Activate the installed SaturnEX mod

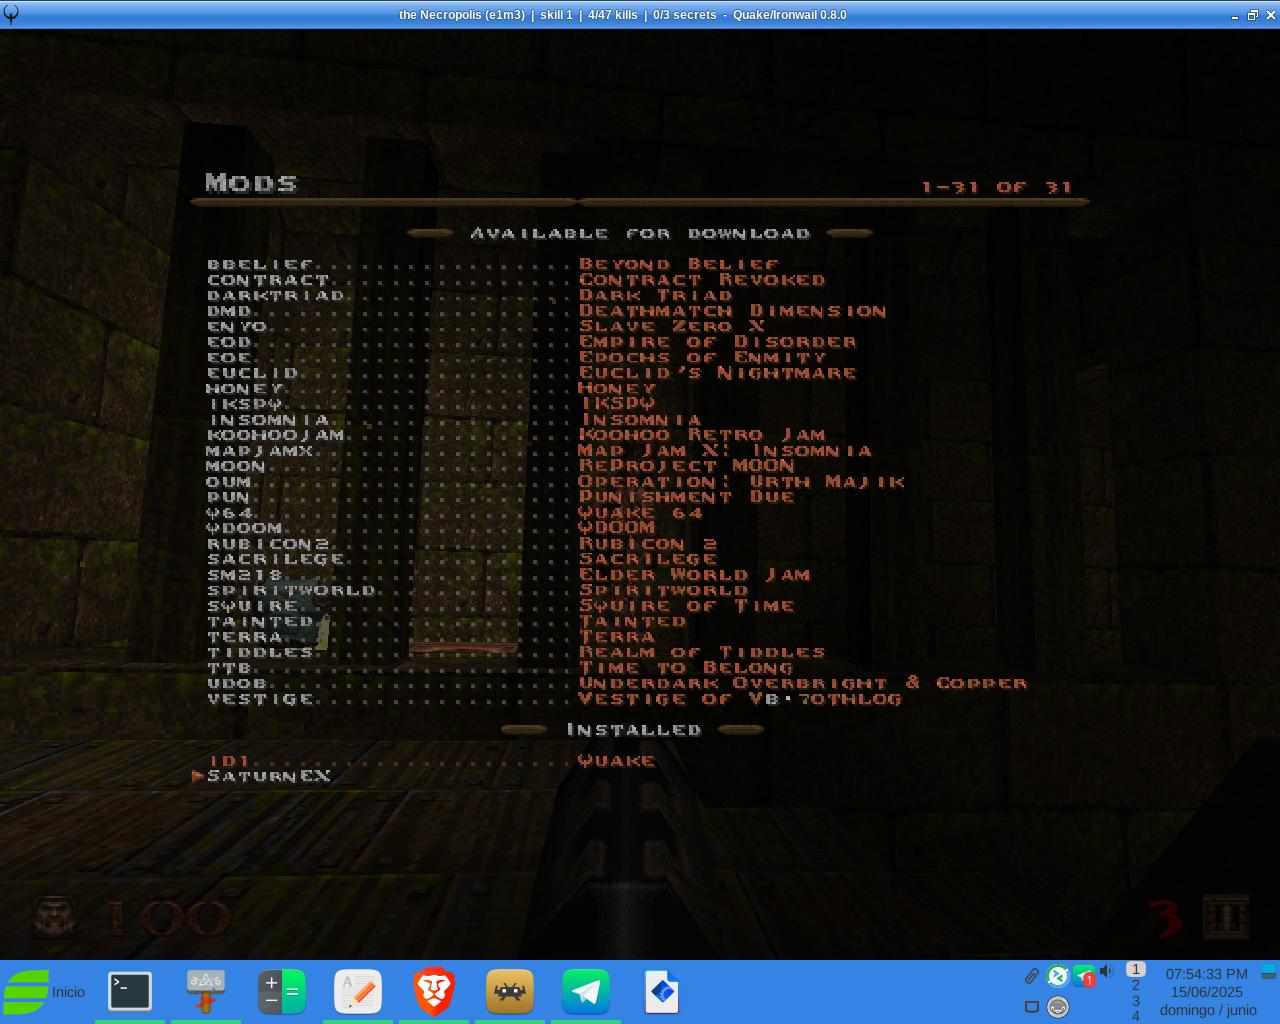[x=269, y=776]
